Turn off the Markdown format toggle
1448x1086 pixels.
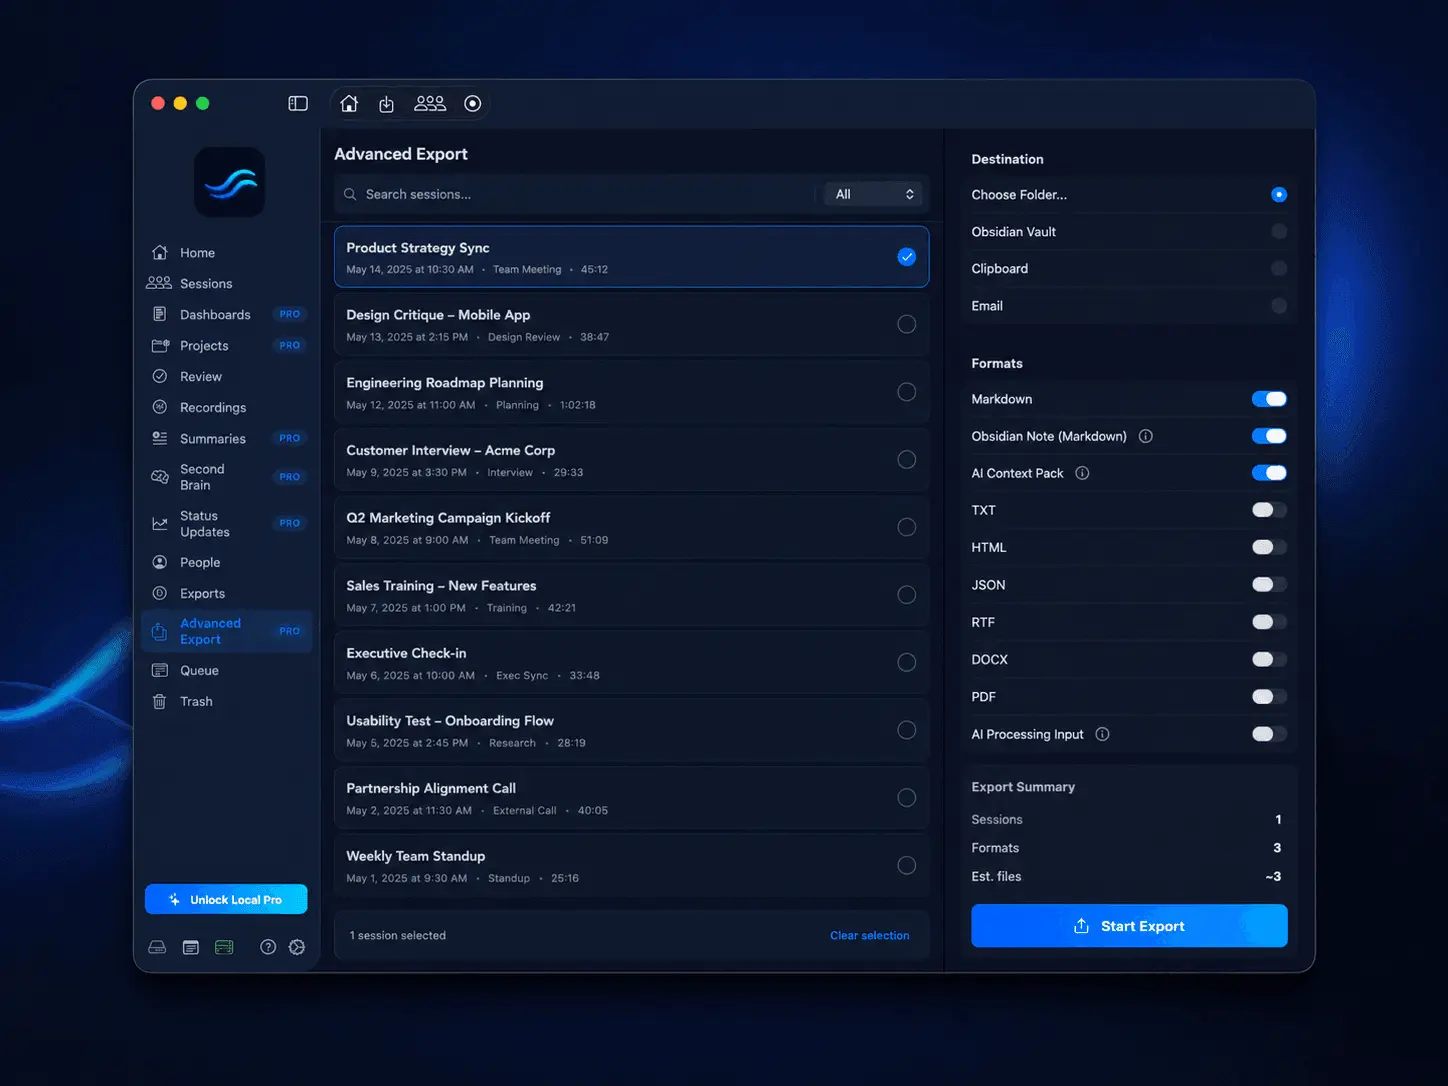(1269, 399)
